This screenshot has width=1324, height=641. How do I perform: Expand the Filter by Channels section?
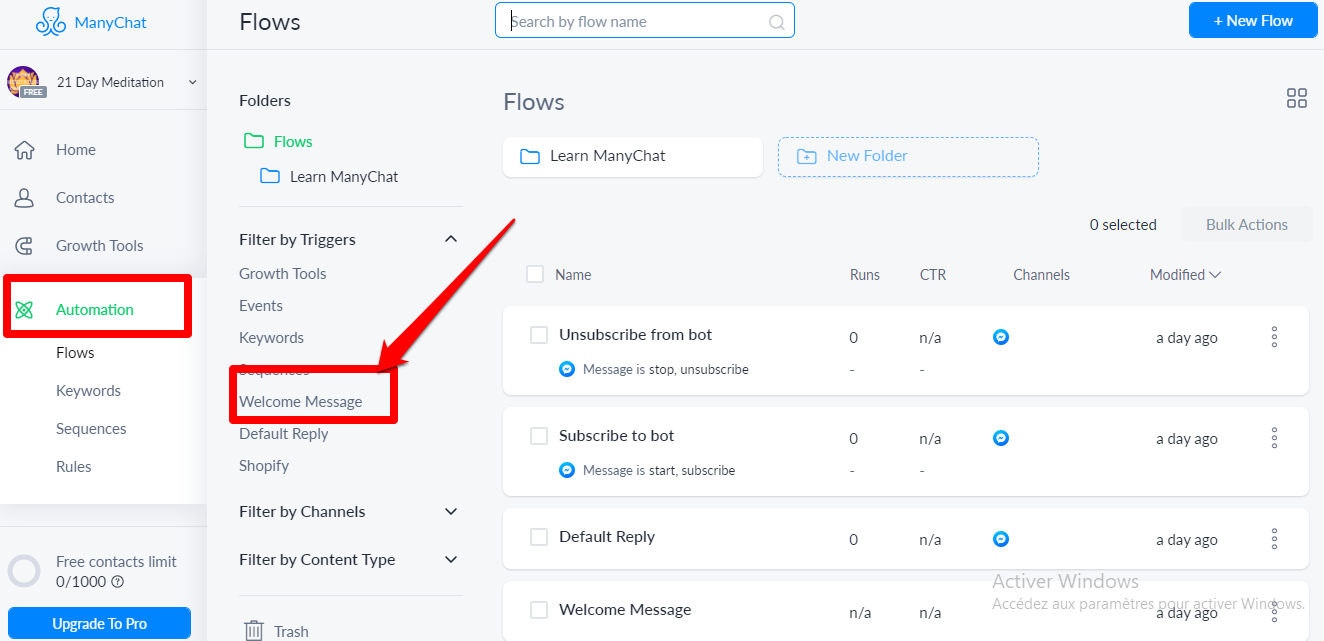click(x=451, y=511)
